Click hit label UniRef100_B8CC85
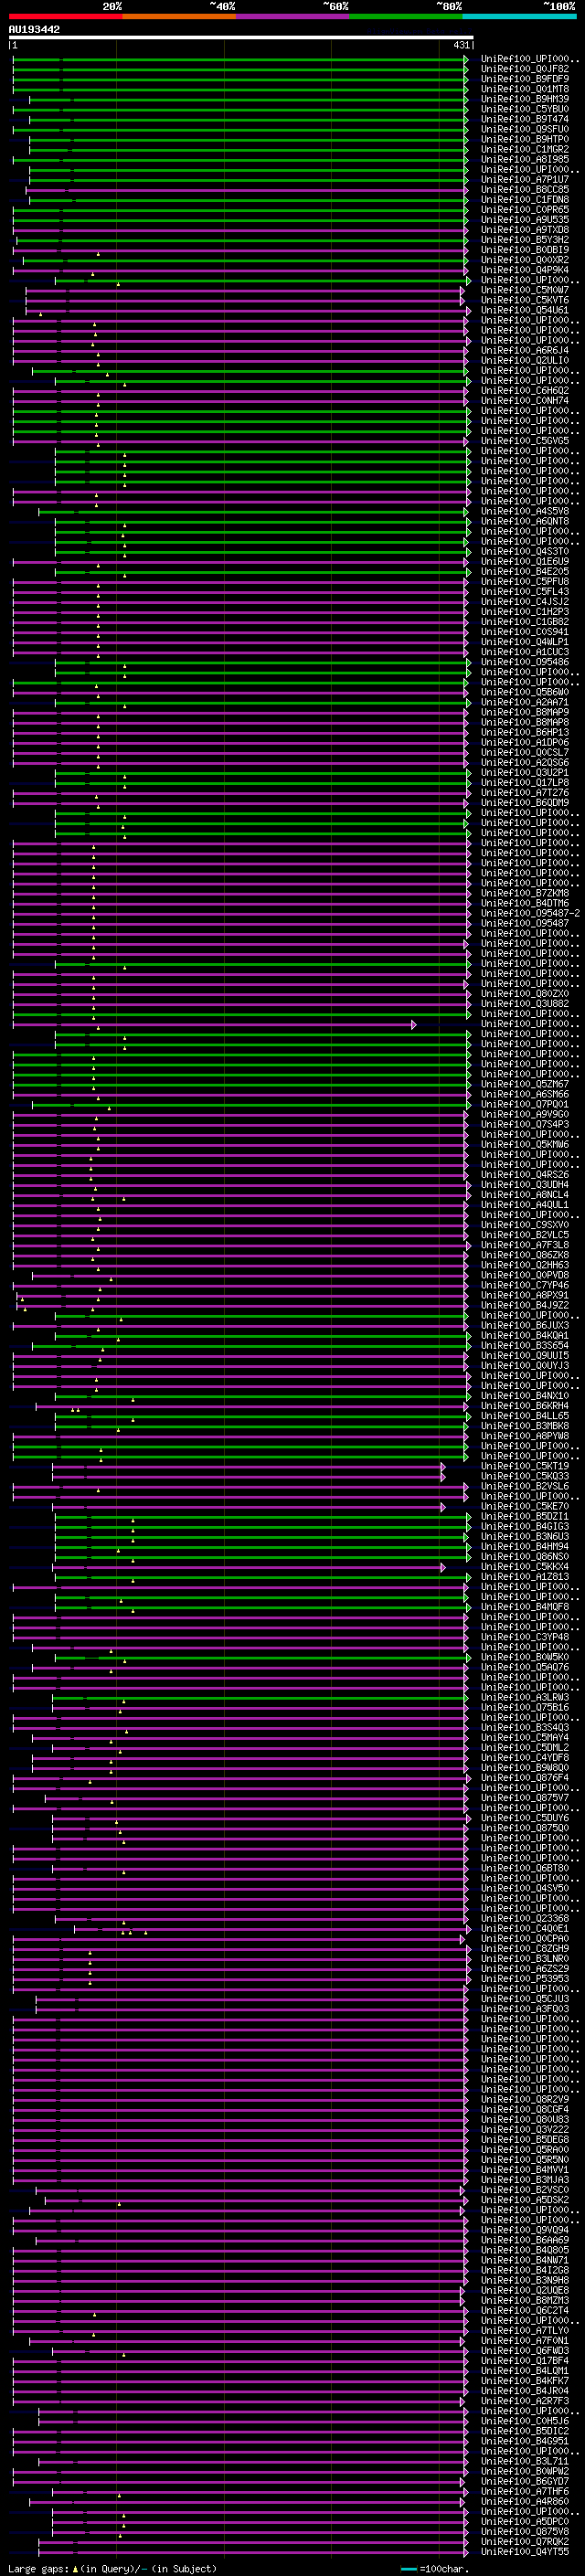Image resolution: width=585 pixels, height=2576 pixels. pyautogui.click(x=524, y=190)
